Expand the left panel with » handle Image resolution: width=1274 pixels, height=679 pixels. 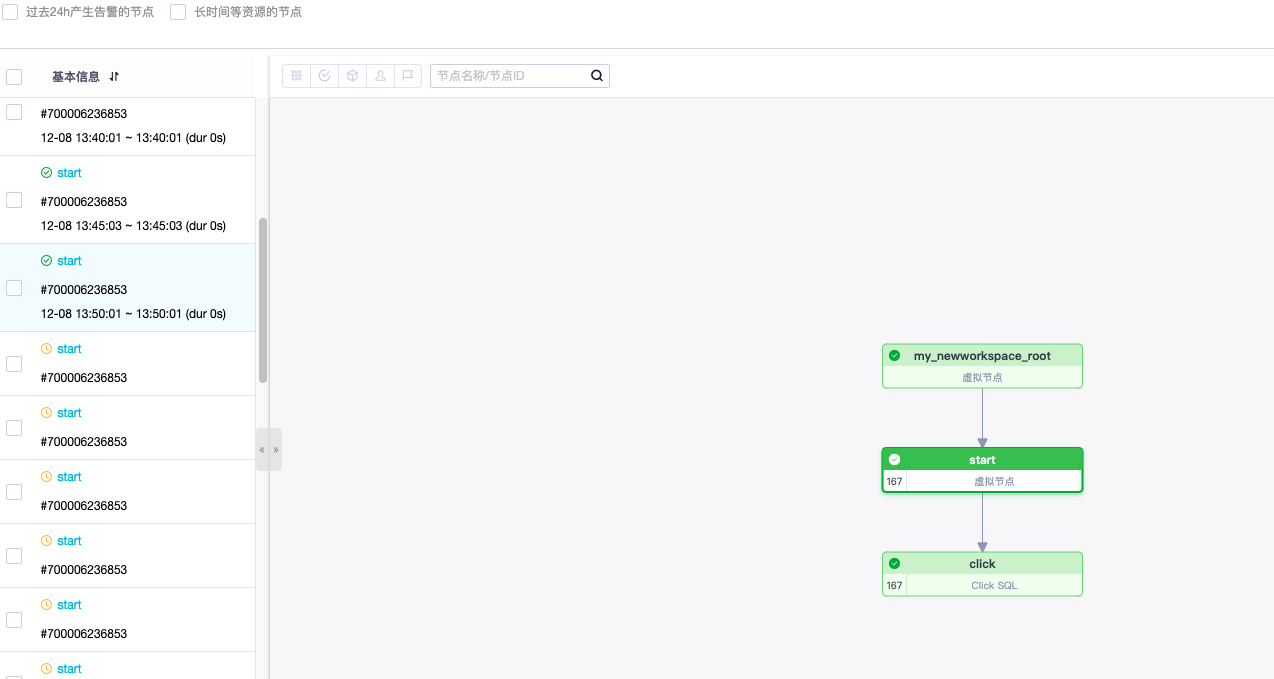point(276,450)
